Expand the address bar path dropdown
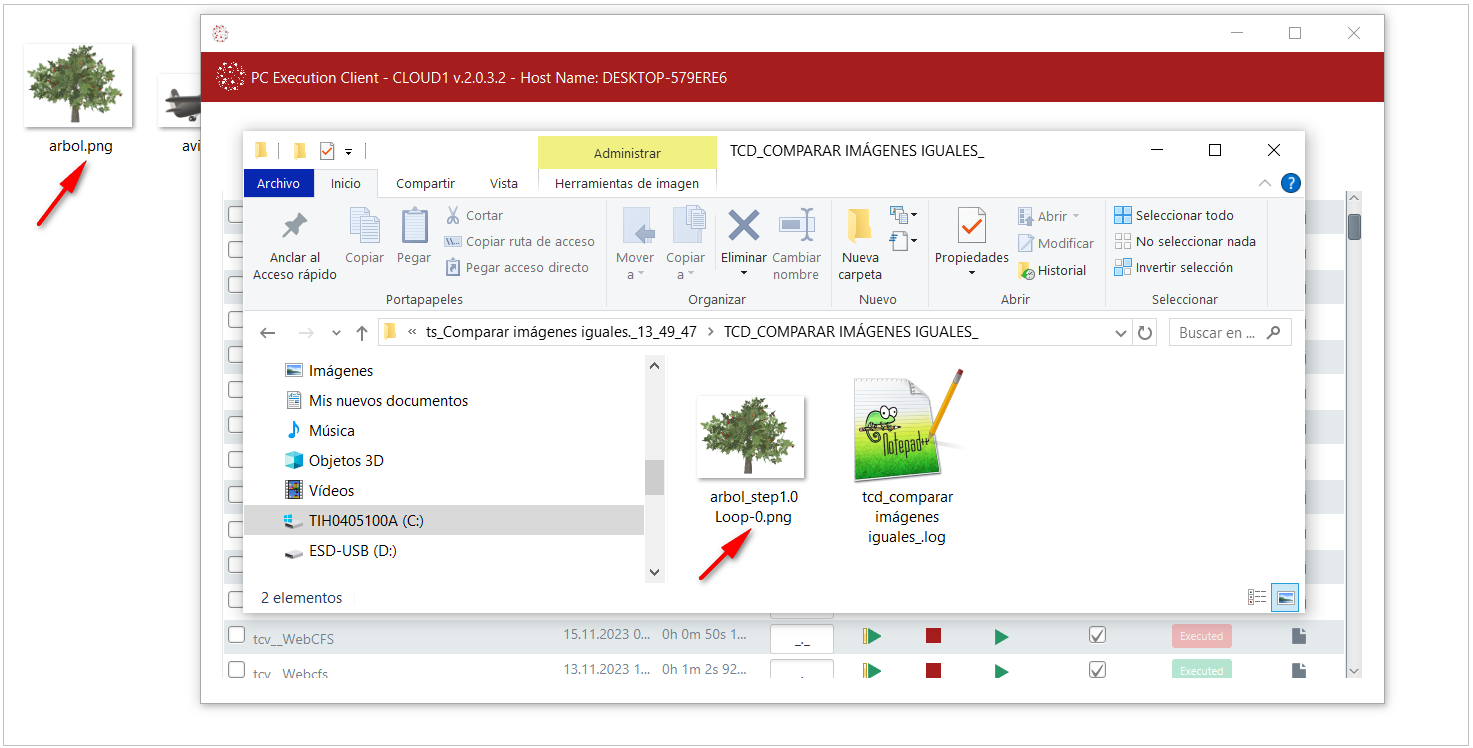This screenshot has width=1473, height=748. point(1121,333)
